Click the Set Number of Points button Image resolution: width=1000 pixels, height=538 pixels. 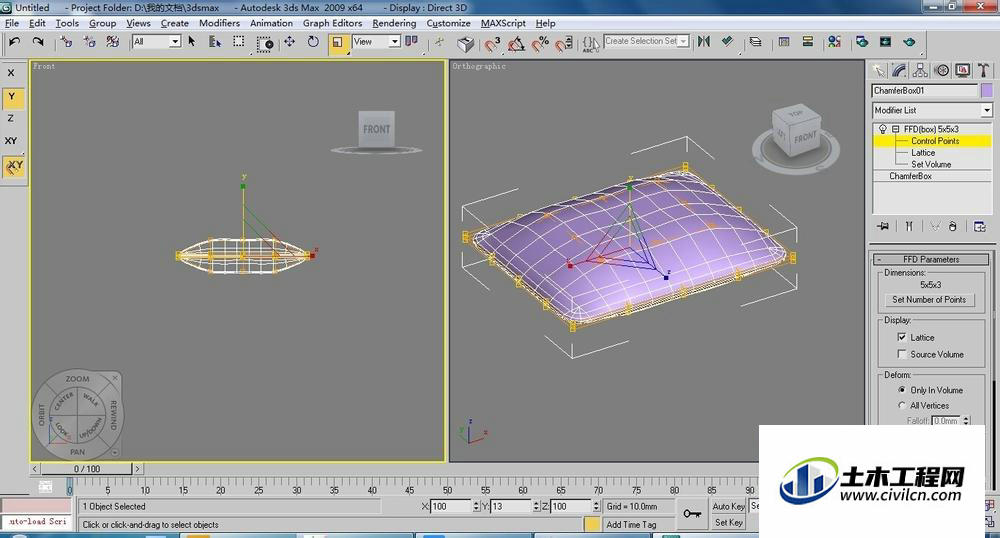[929, 300]
